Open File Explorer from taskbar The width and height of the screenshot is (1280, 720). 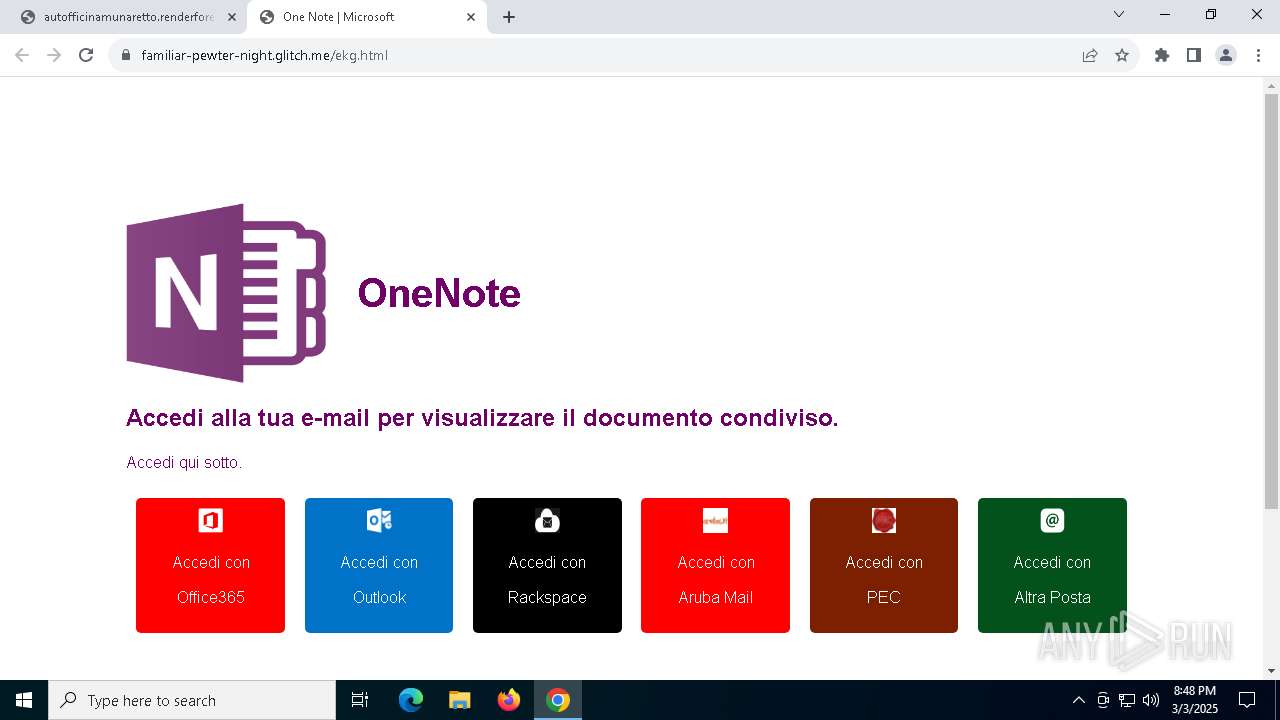460,700
